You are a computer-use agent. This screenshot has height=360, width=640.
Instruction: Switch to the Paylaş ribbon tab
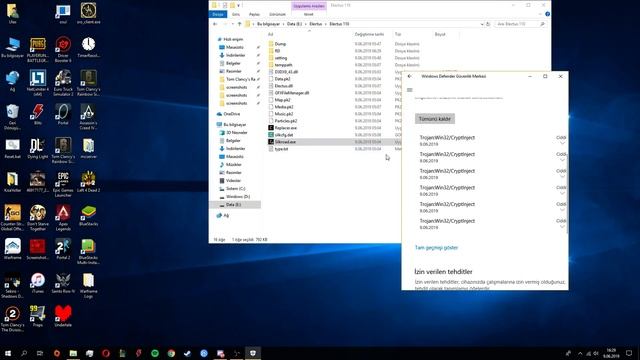pyautogui.click(x=254, y=14)
